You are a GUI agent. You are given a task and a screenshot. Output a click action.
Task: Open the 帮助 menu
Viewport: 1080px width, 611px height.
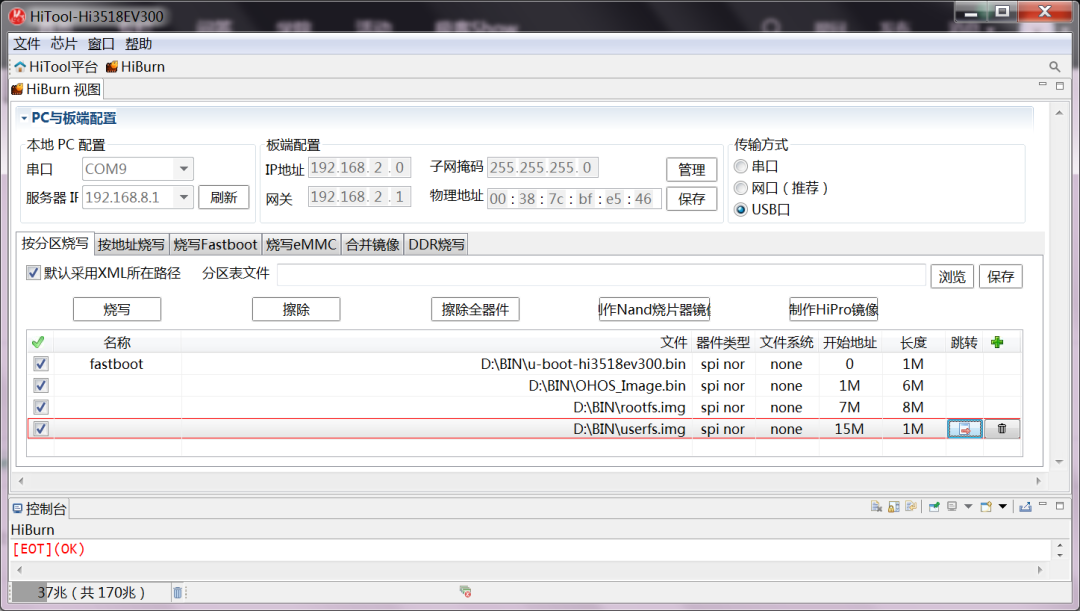point(138,43)
